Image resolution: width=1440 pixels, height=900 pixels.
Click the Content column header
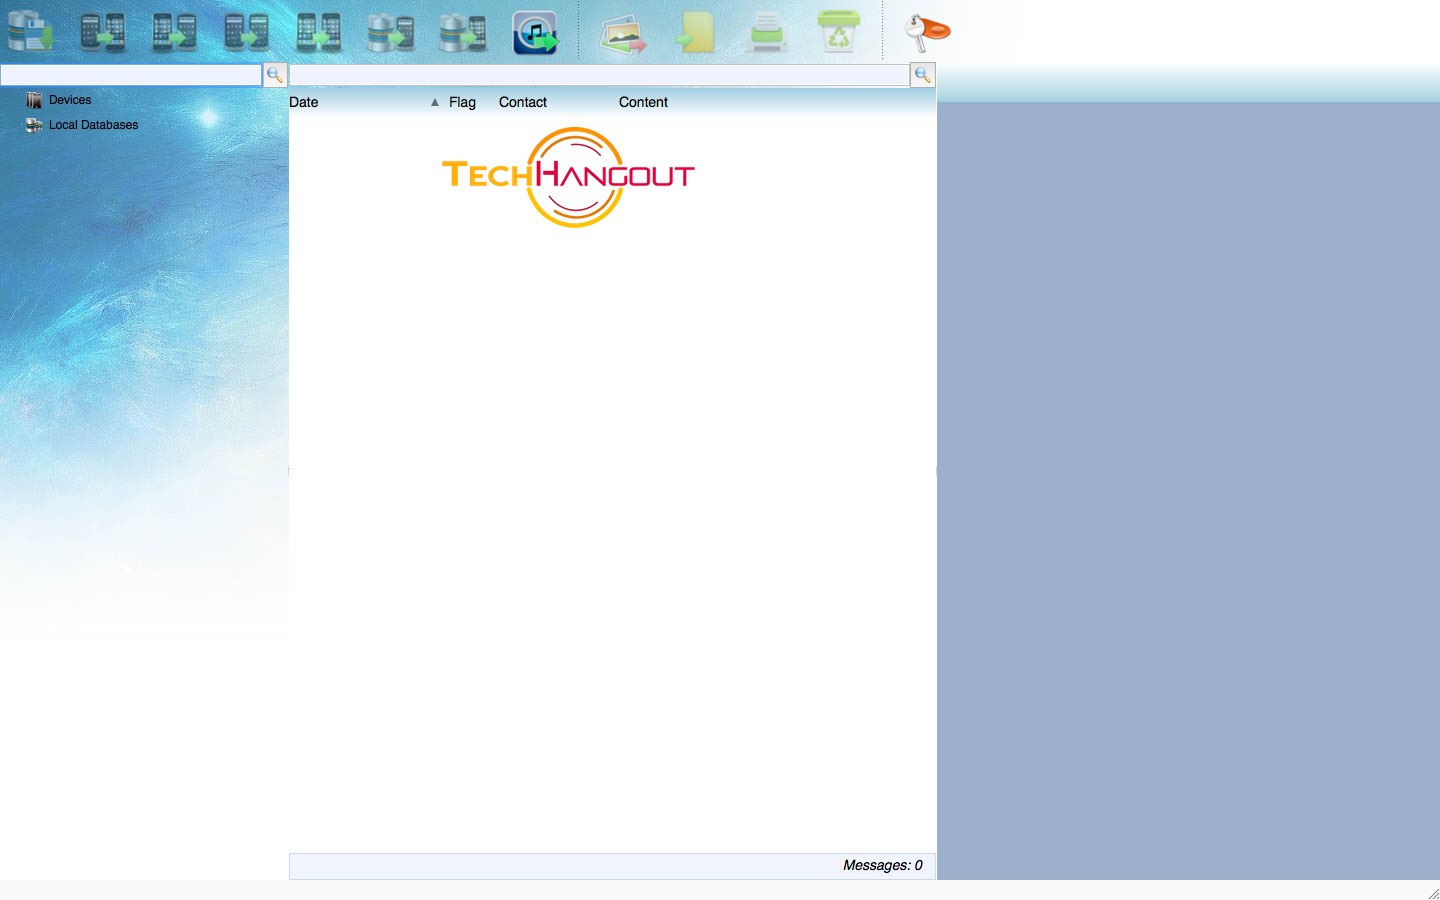click(x=643, y=102)
